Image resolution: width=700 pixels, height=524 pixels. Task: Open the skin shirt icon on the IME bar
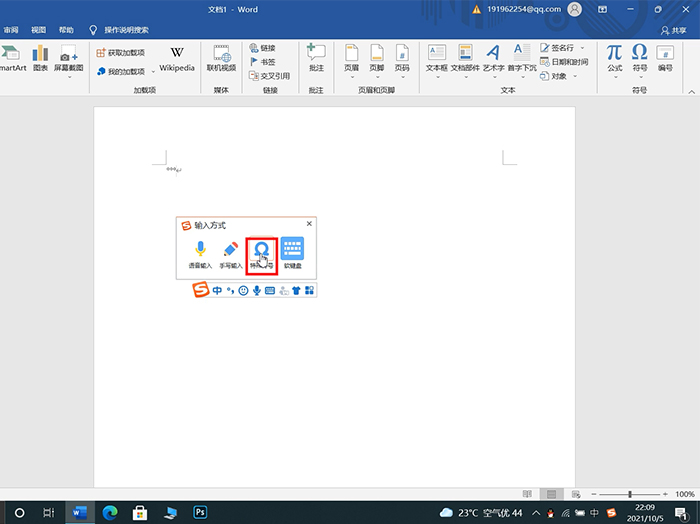pos(296,291)
